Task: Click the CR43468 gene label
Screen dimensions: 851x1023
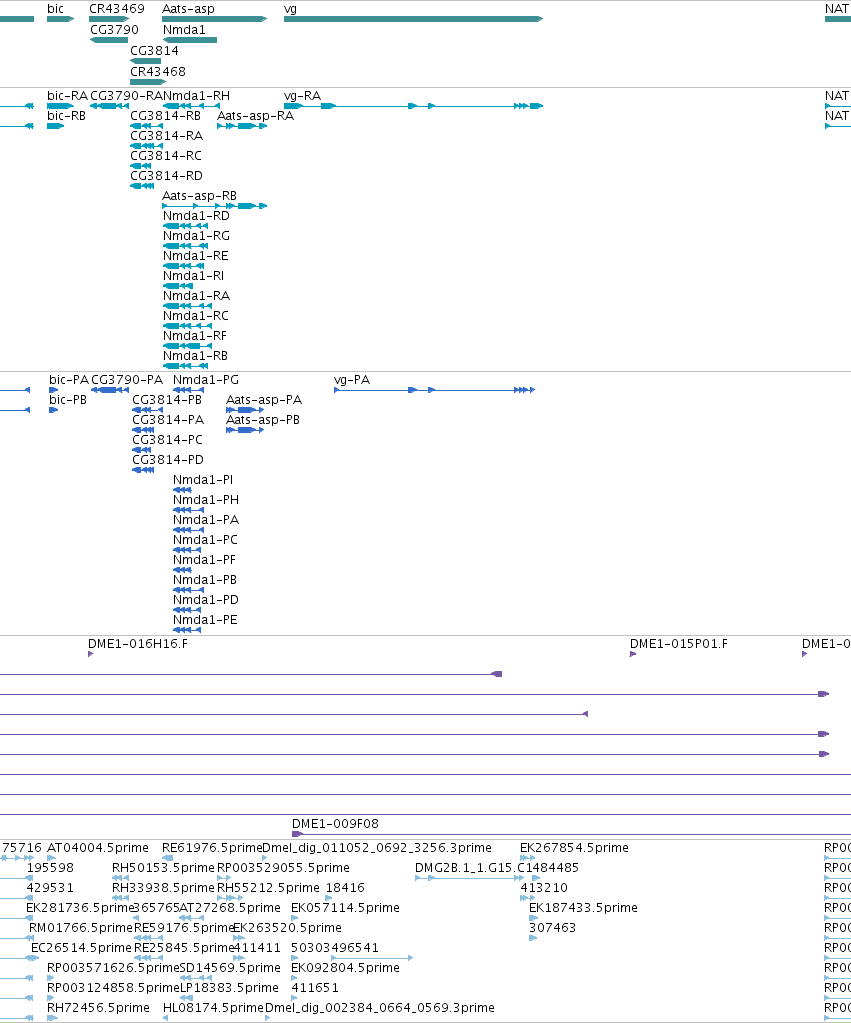Action: [158, 71]
